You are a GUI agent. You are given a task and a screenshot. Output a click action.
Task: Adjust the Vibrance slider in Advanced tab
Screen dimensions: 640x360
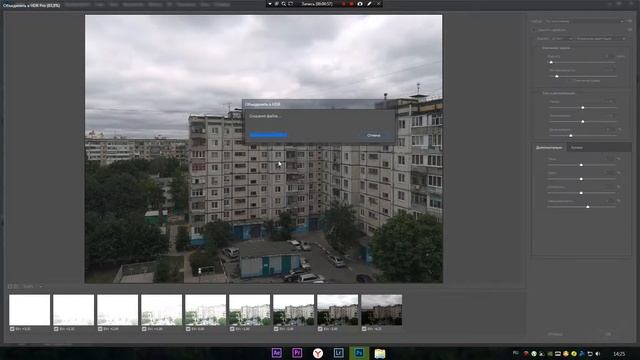click(581, 193)
